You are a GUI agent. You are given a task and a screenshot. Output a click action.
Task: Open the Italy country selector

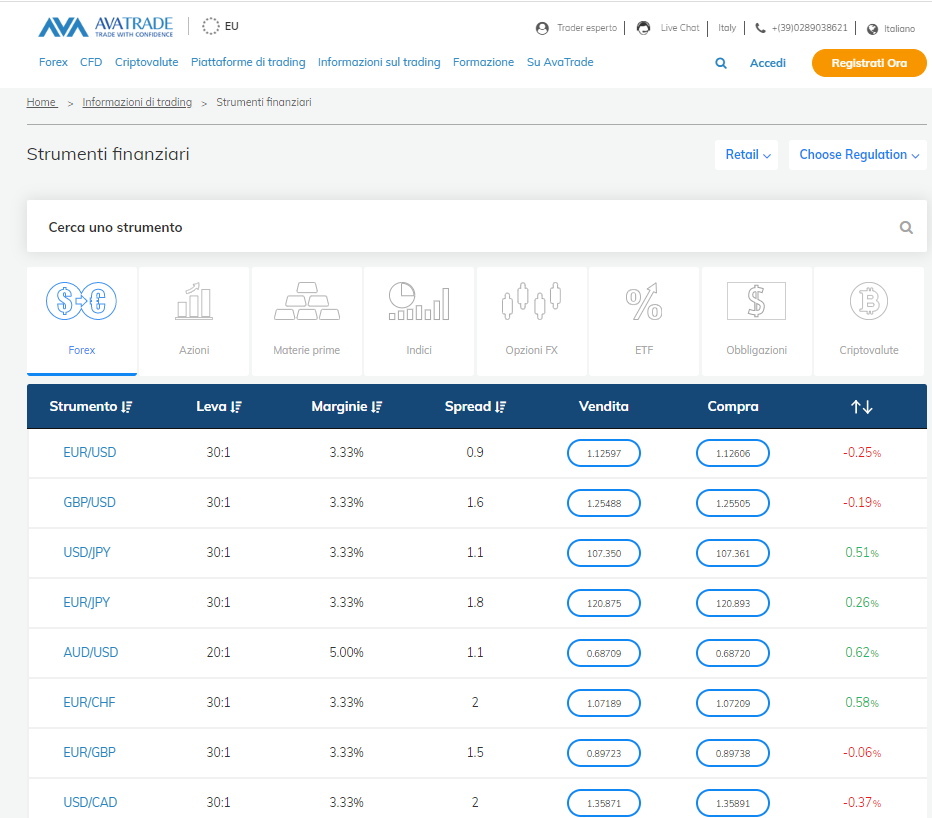click(x=727, y=28)
